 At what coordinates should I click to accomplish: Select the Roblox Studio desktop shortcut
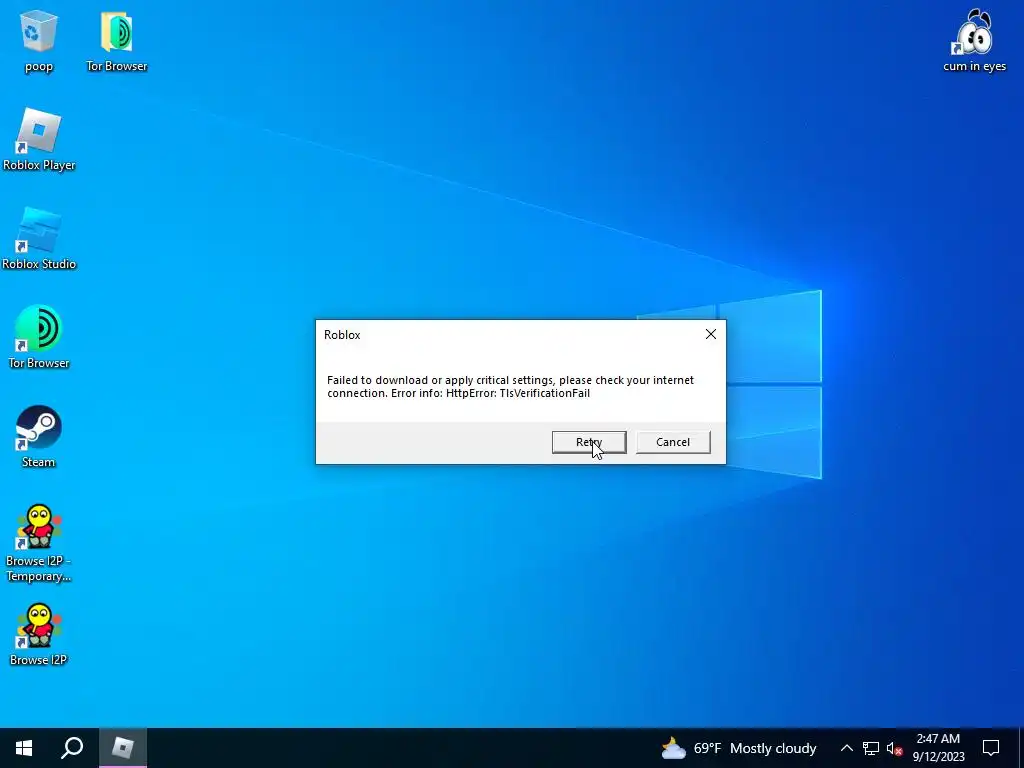click(x=39, y=238)
